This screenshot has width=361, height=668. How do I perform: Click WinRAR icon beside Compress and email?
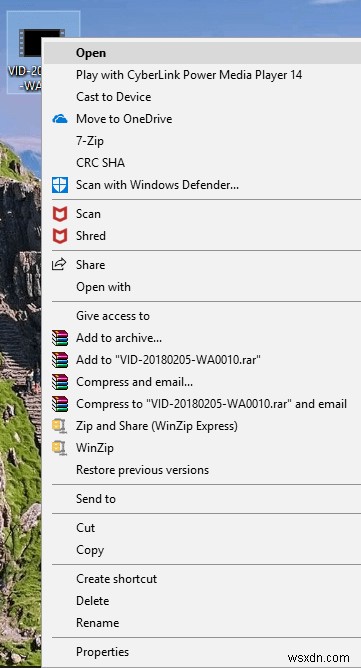click(x=60, y=382)
